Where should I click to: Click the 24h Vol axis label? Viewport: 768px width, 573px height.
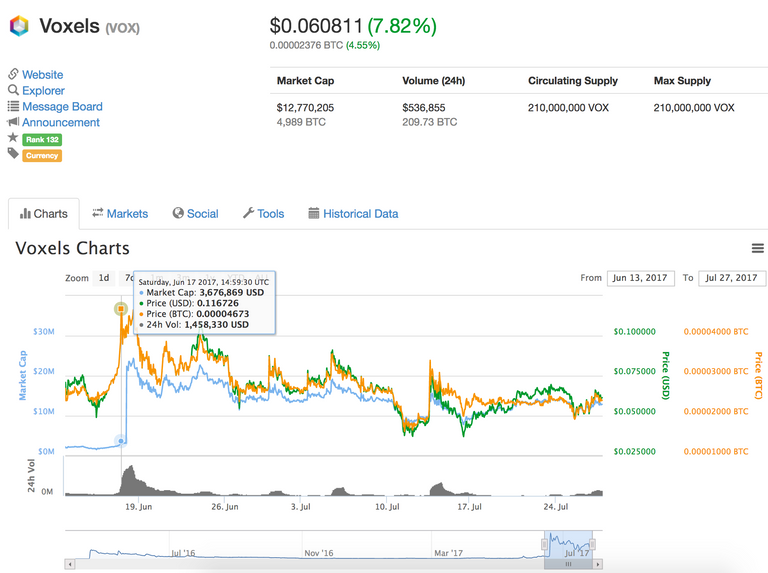(31, 476)
